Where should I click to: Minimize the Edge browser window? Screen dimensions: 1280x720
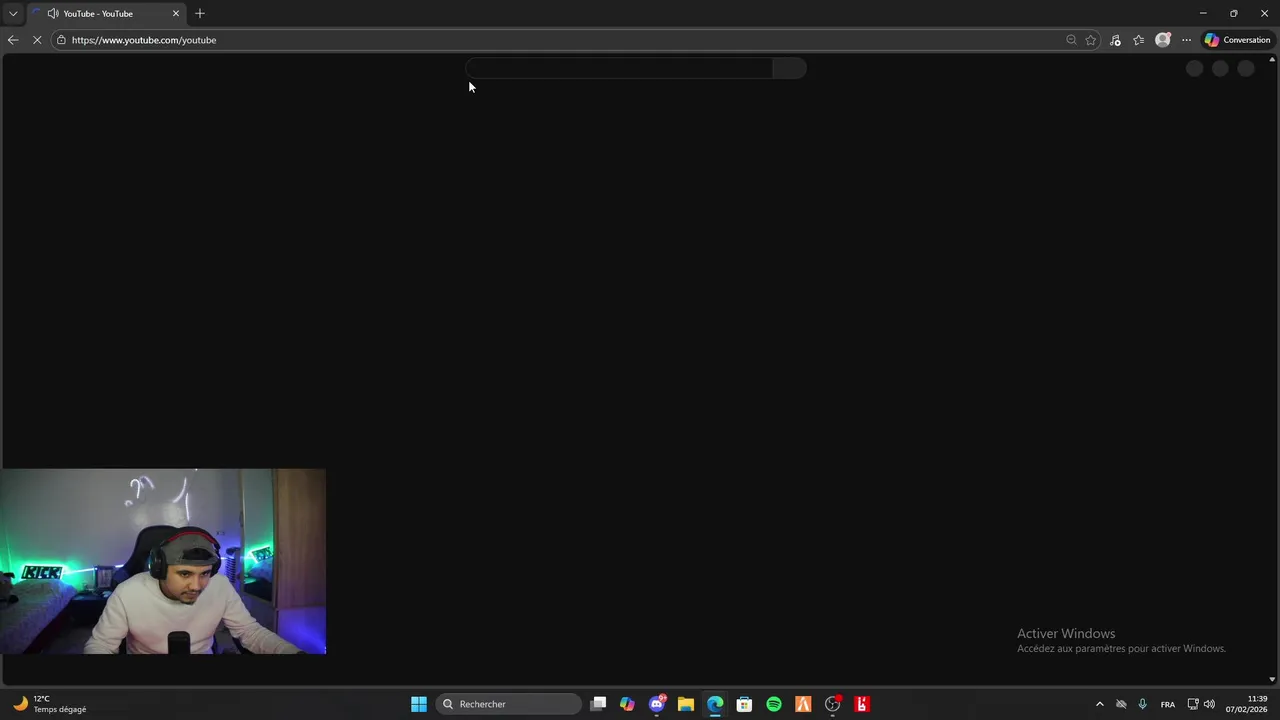1203,14
